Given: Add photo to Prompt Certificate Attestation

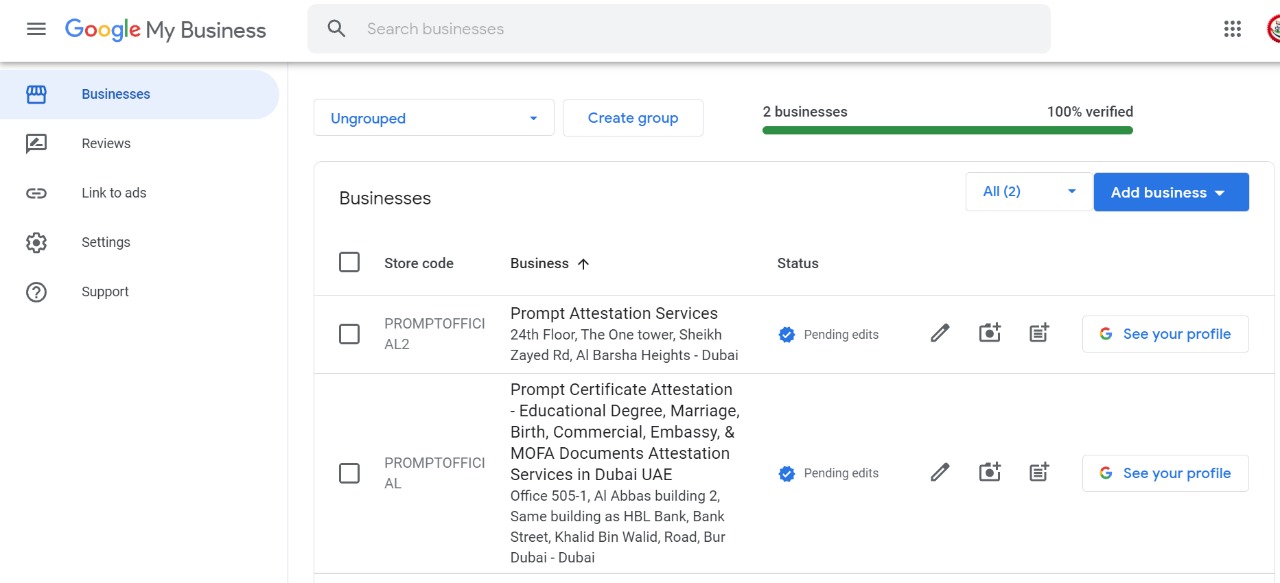Looking at the screenshot, I should 990,472.
